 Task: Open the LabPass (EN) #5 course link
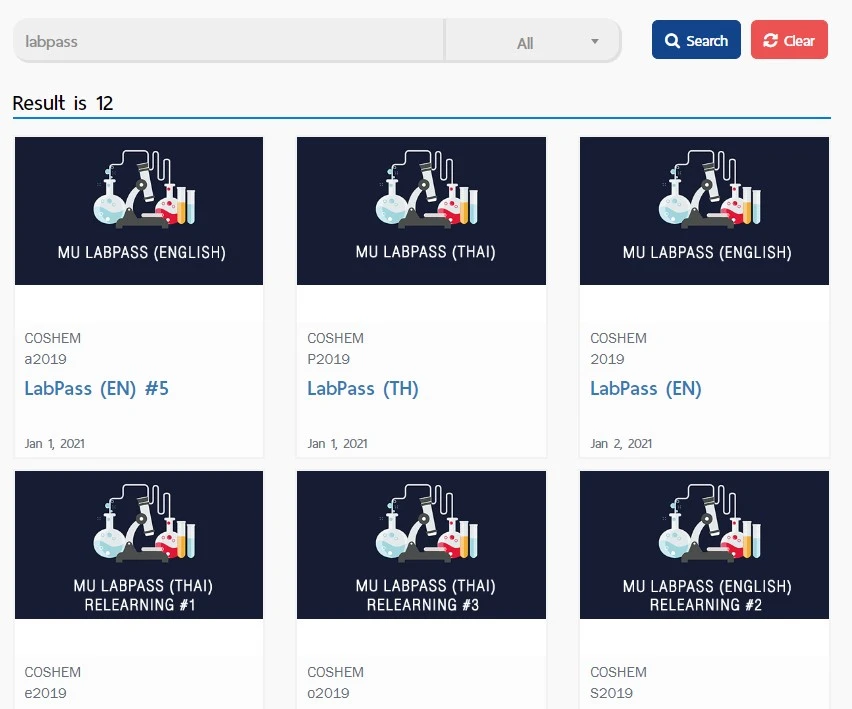click(x=97, y=389)
